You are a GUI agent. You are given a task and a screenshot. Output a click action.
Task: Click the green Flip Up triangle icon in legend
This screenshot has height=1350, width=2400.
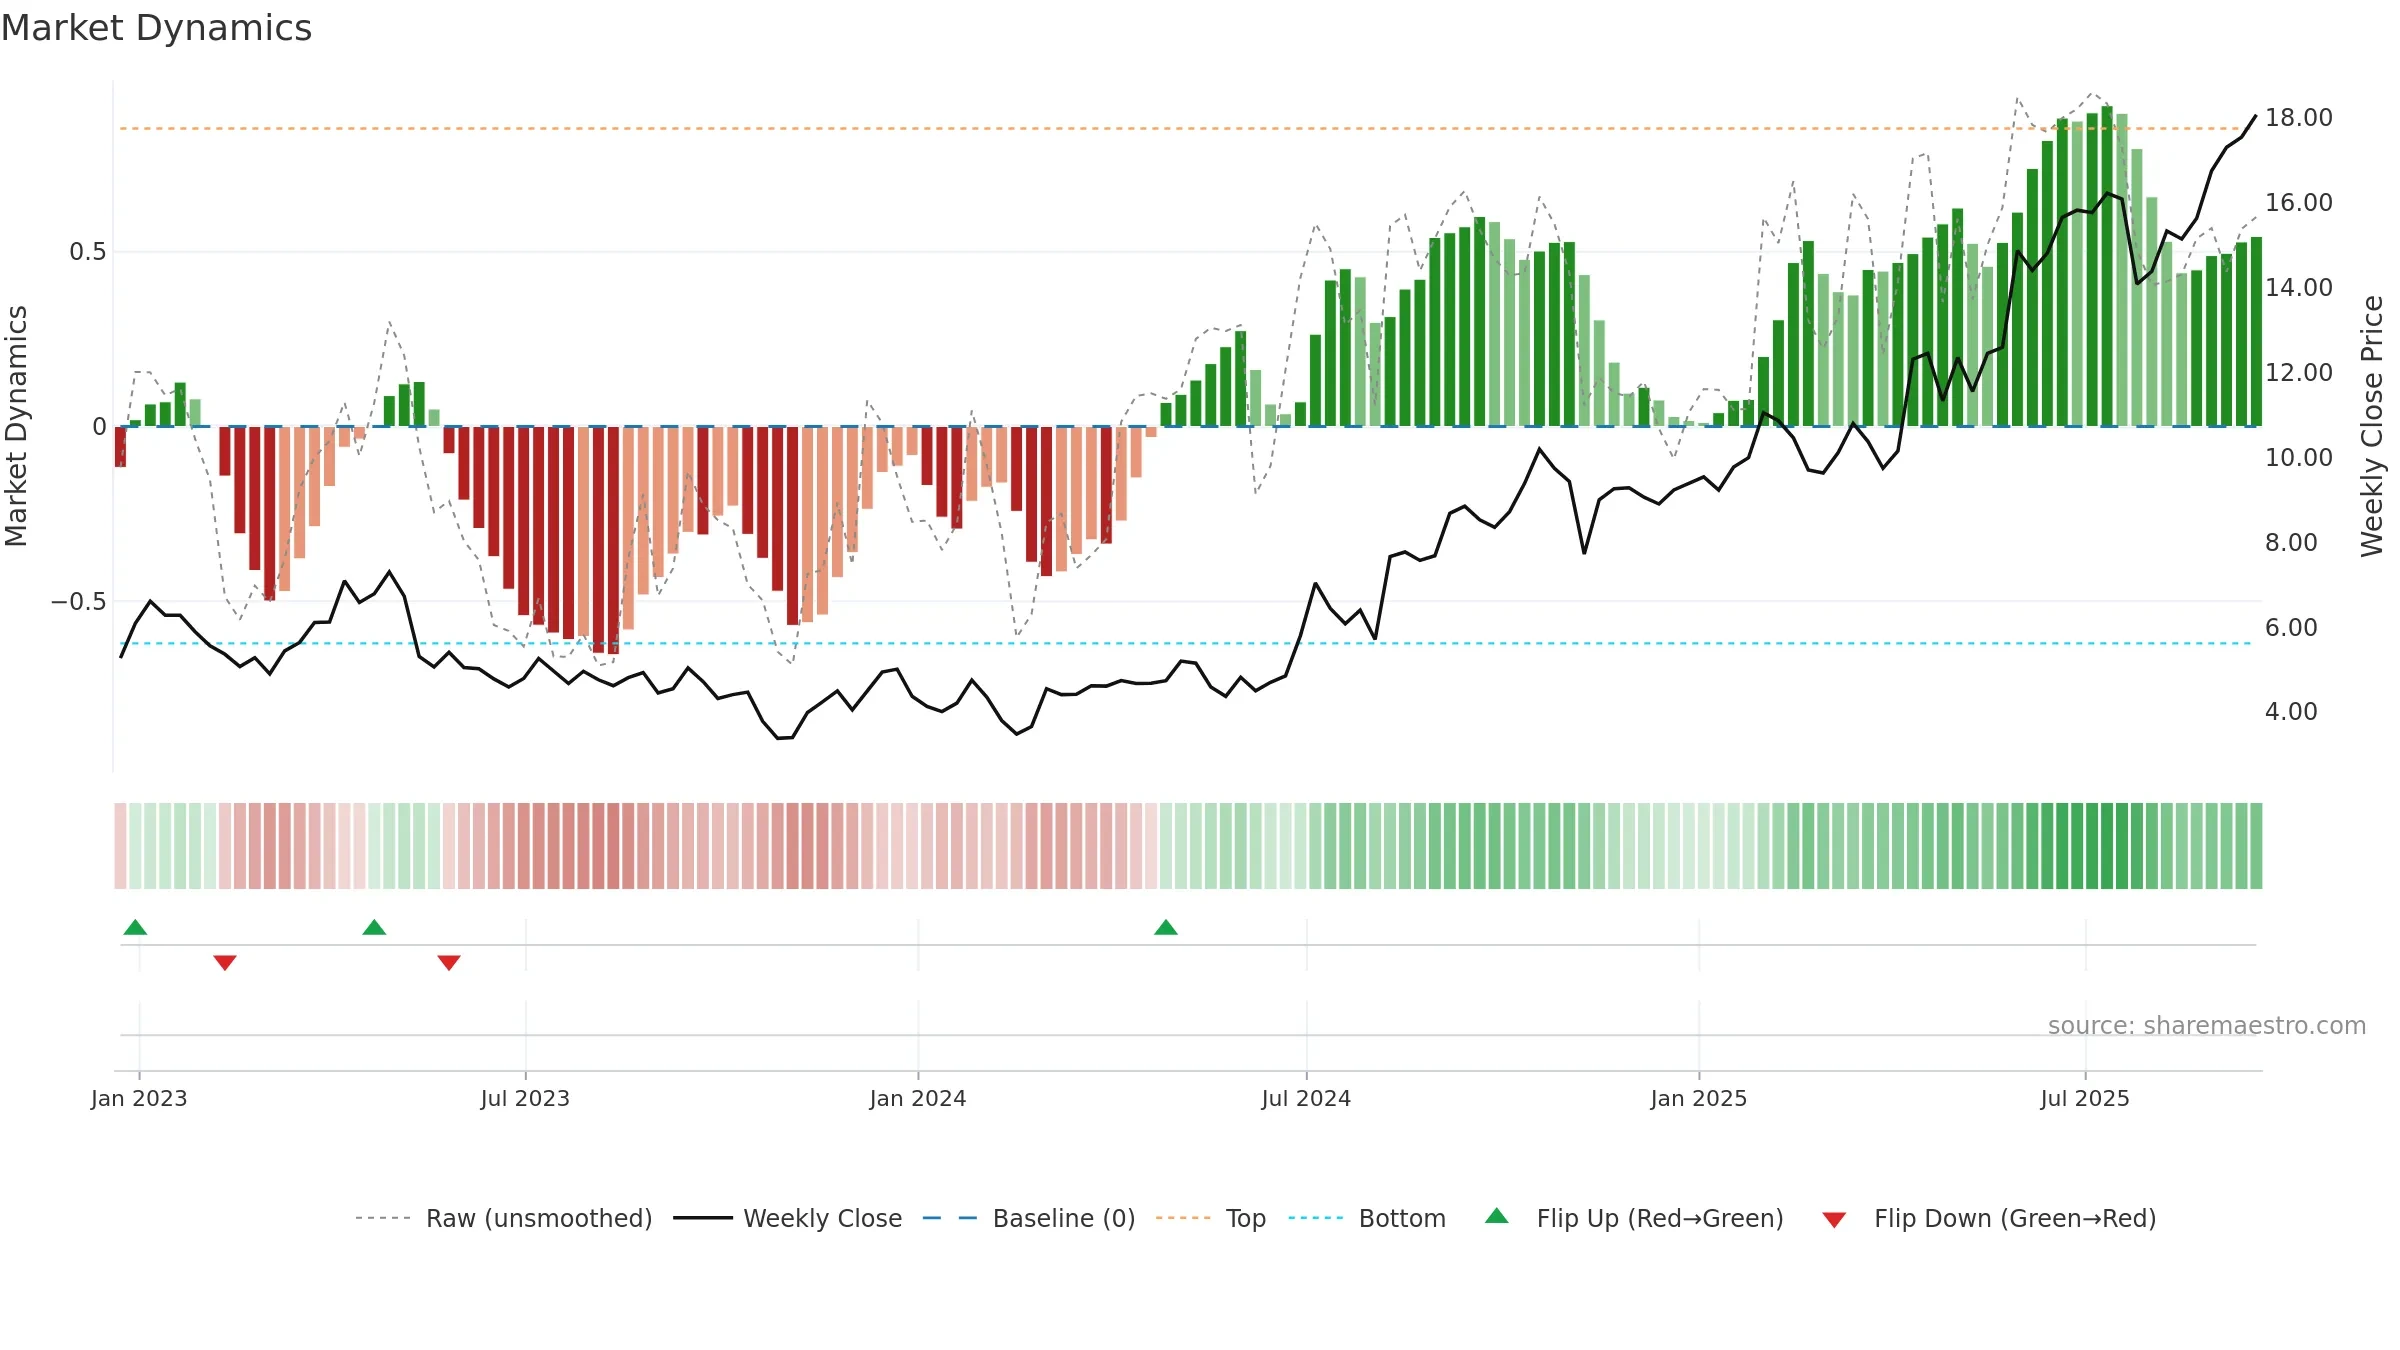click(1497, 1216)
